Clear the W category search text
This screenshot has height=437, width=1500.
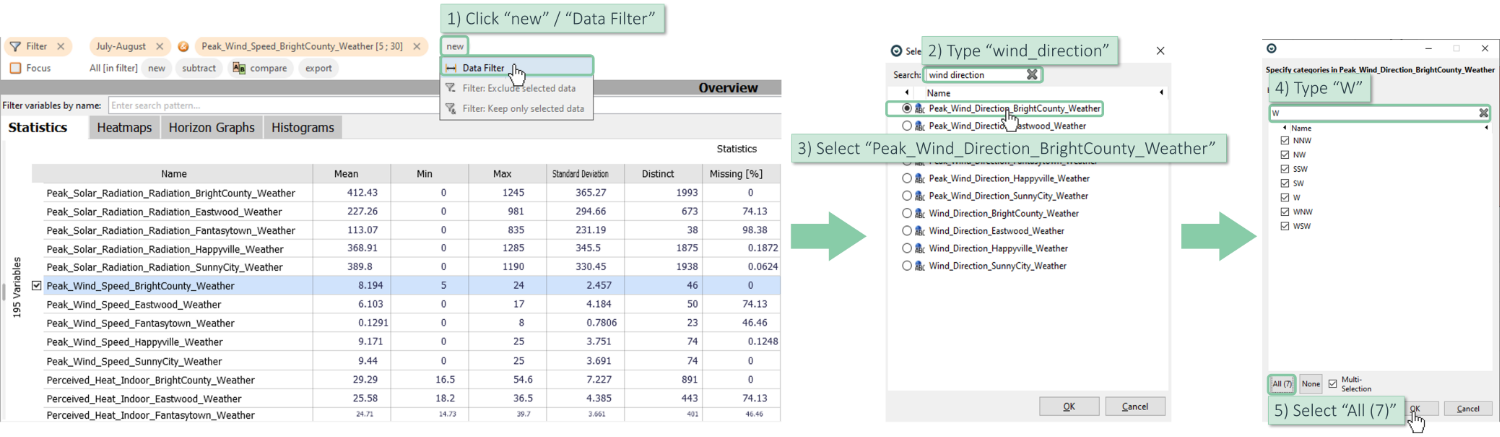click(x=1484, y=114)
